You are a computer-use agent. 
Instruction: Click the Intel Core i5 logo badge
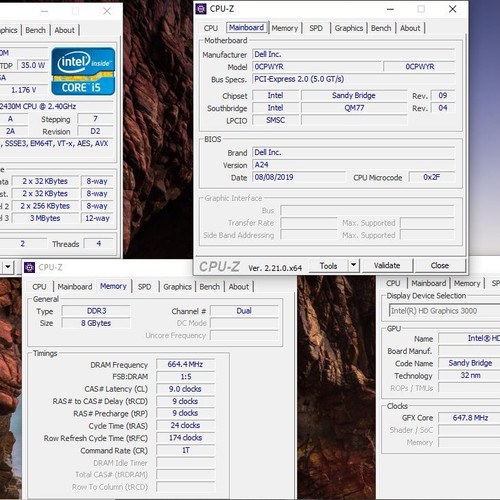(83, 71)
